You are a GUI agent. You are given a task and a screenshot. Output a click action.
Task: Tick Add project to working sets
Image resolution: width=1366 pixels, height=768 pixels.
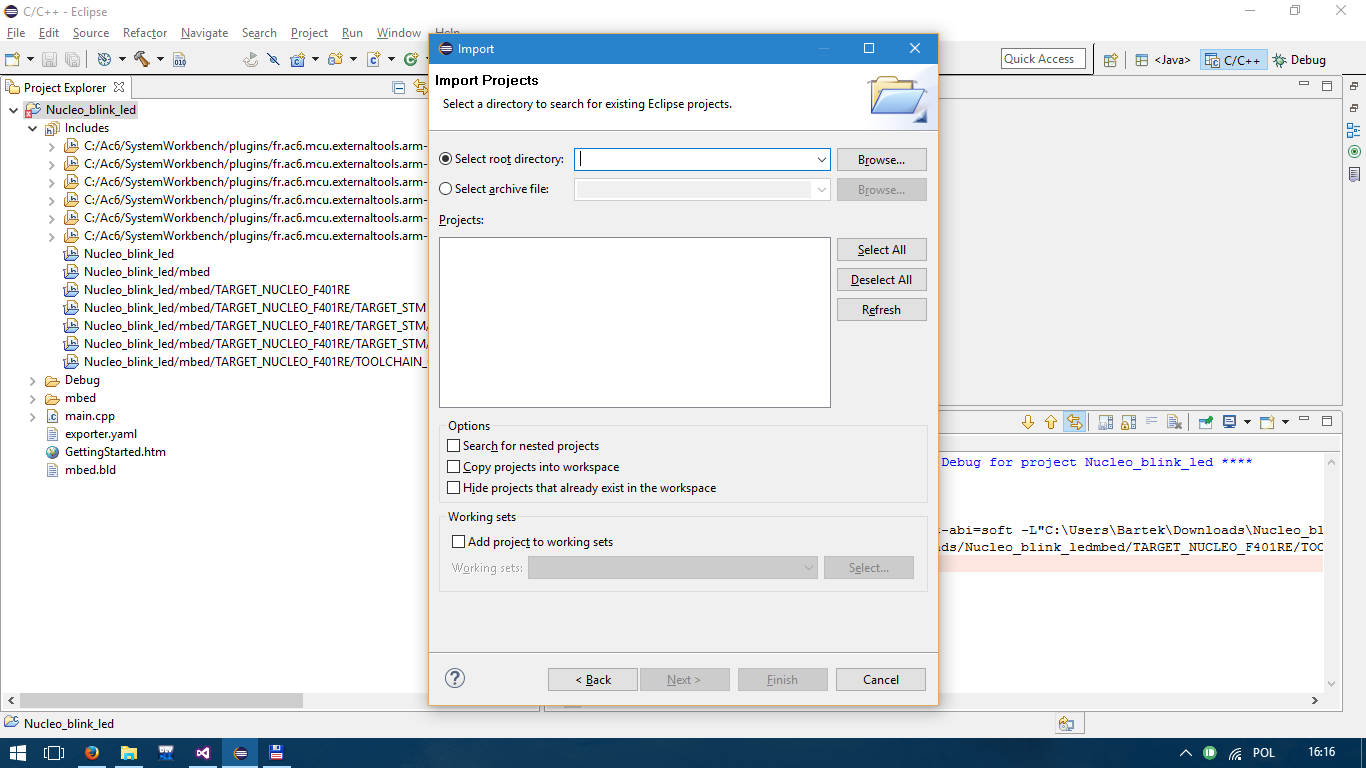(459, 542)
